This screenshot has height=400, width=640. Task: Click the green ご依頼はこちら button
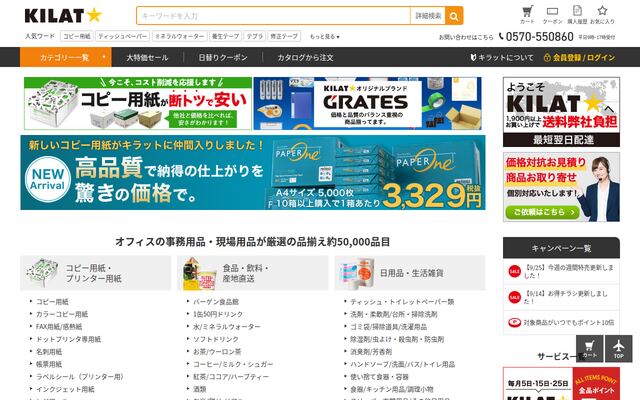point(542,212)
